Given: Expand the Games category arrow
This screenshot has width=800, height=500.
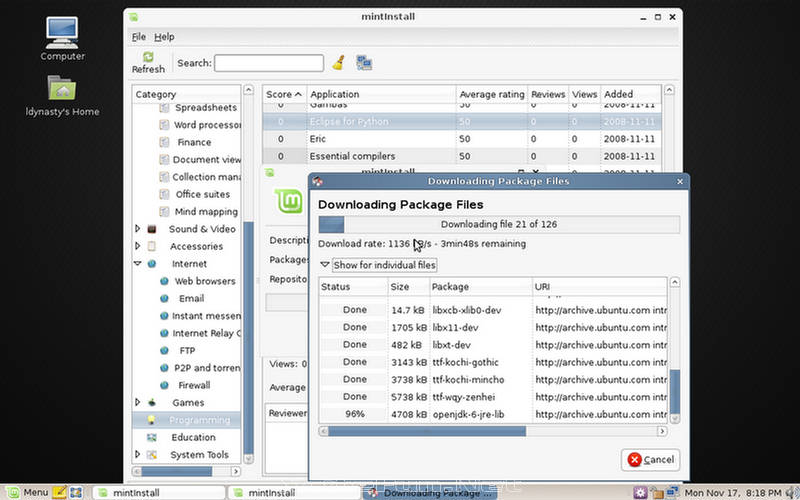Looking at the screenshot, I should coord(137,402).
